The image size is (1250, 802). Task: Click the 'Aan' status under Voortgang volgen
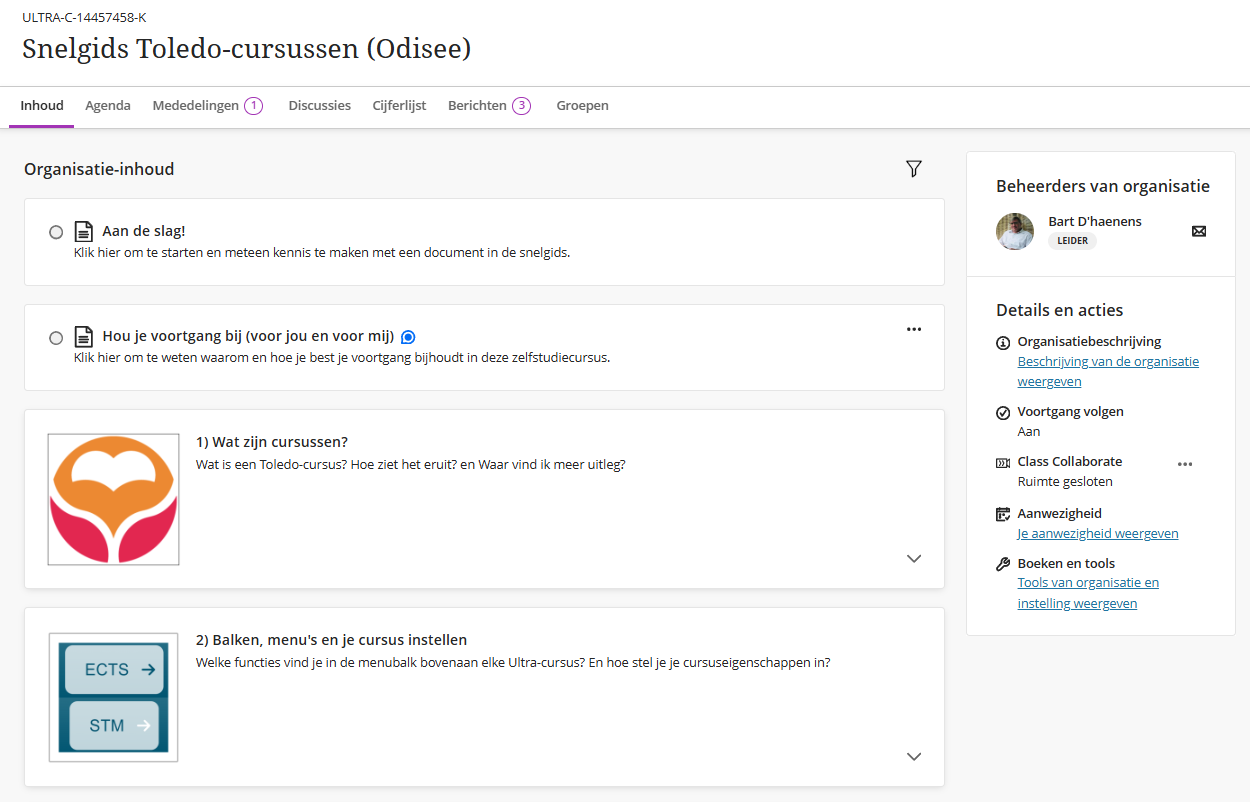pos(1029,432)
